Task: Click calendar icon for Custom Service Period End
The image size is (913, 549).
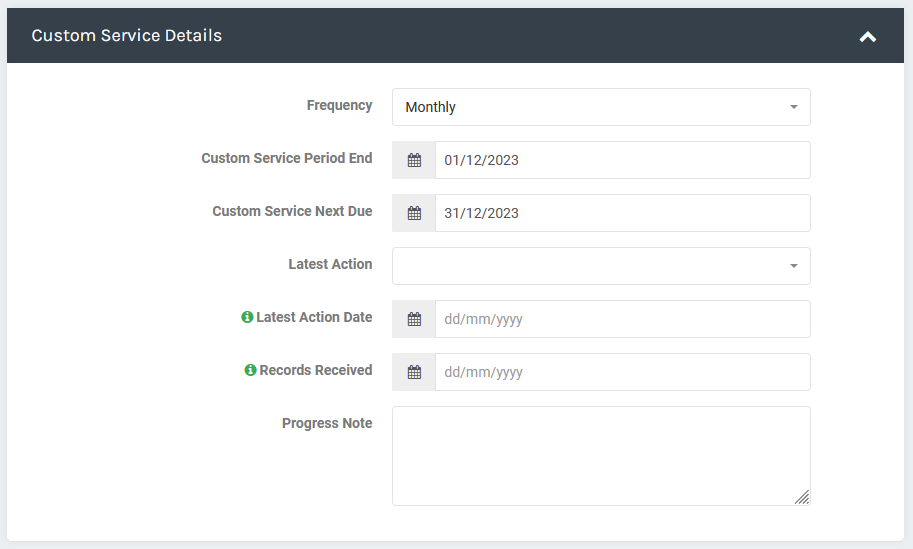Action: [x=414, y=160]
